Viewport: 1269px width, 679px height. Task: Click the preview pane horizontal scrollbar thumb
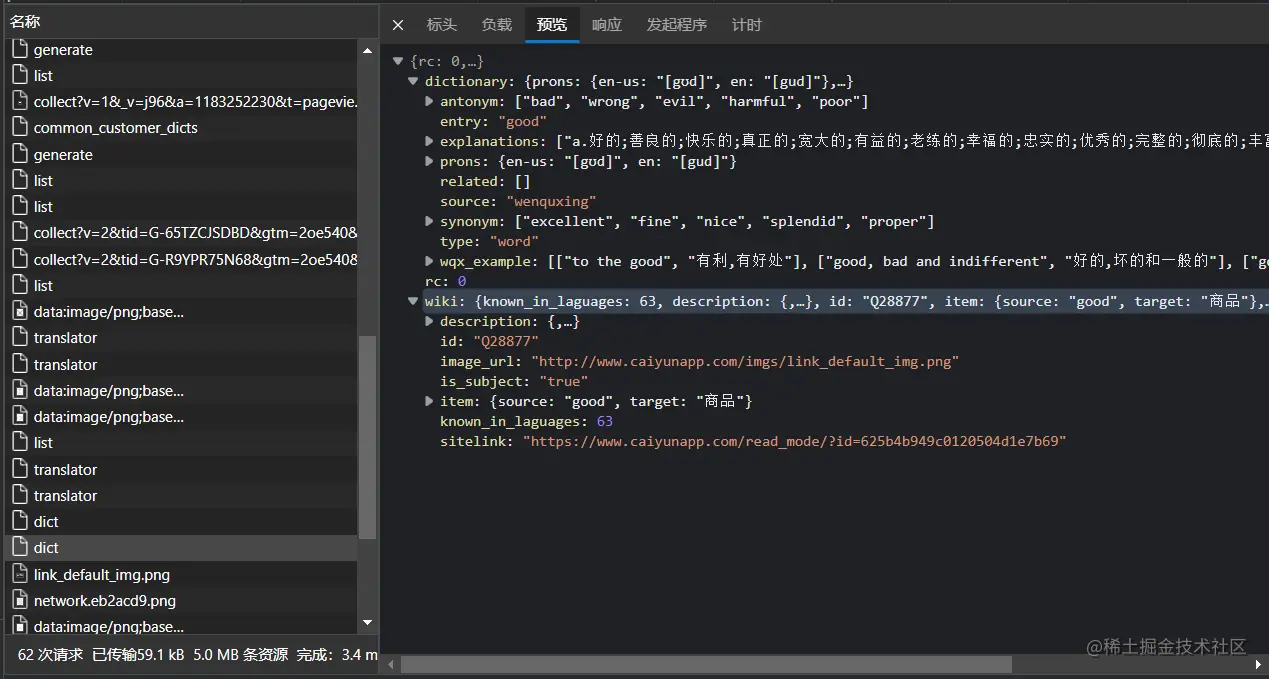[x=706, y=664]
